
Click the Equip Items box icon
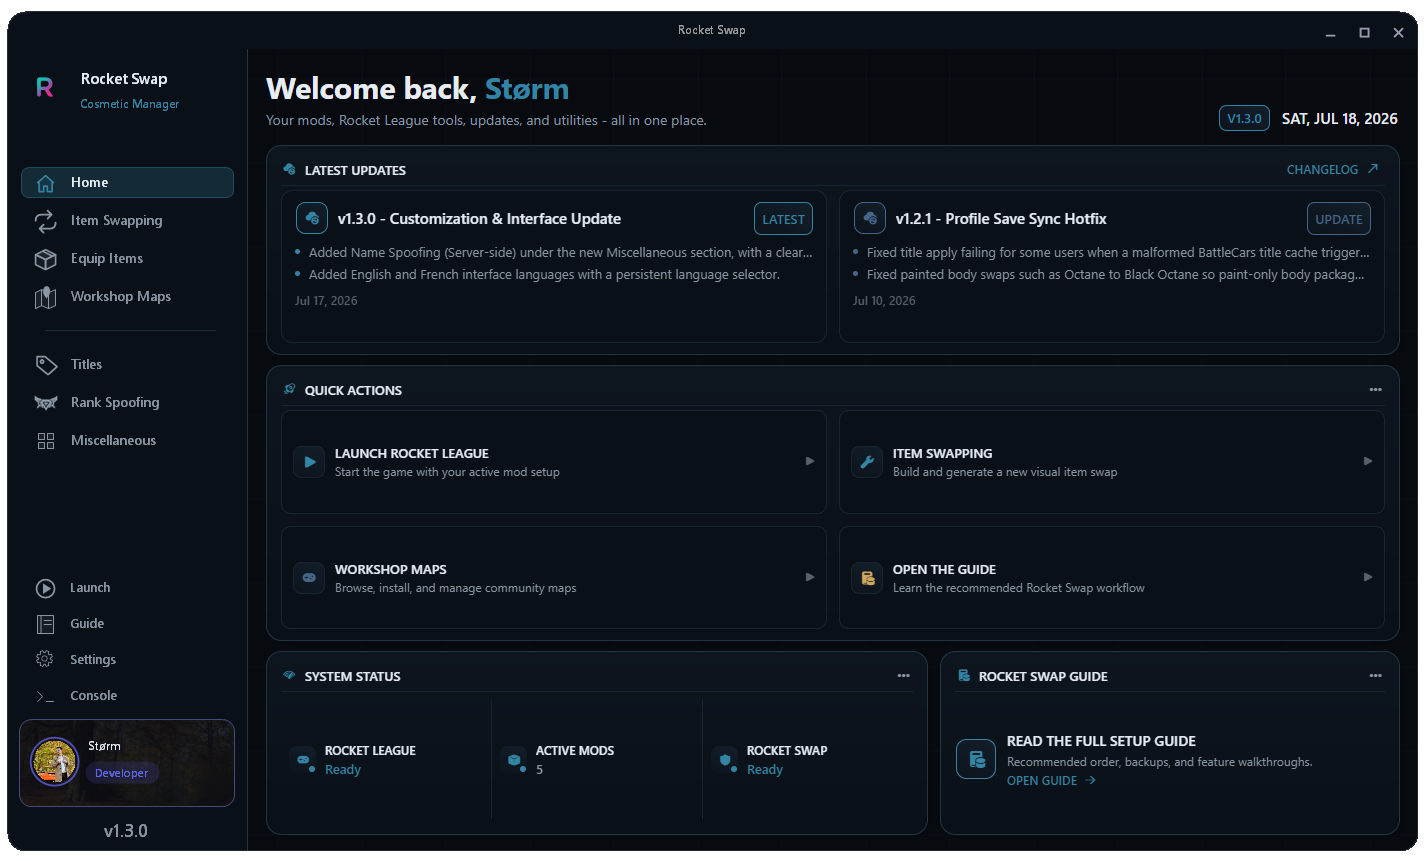45,259
